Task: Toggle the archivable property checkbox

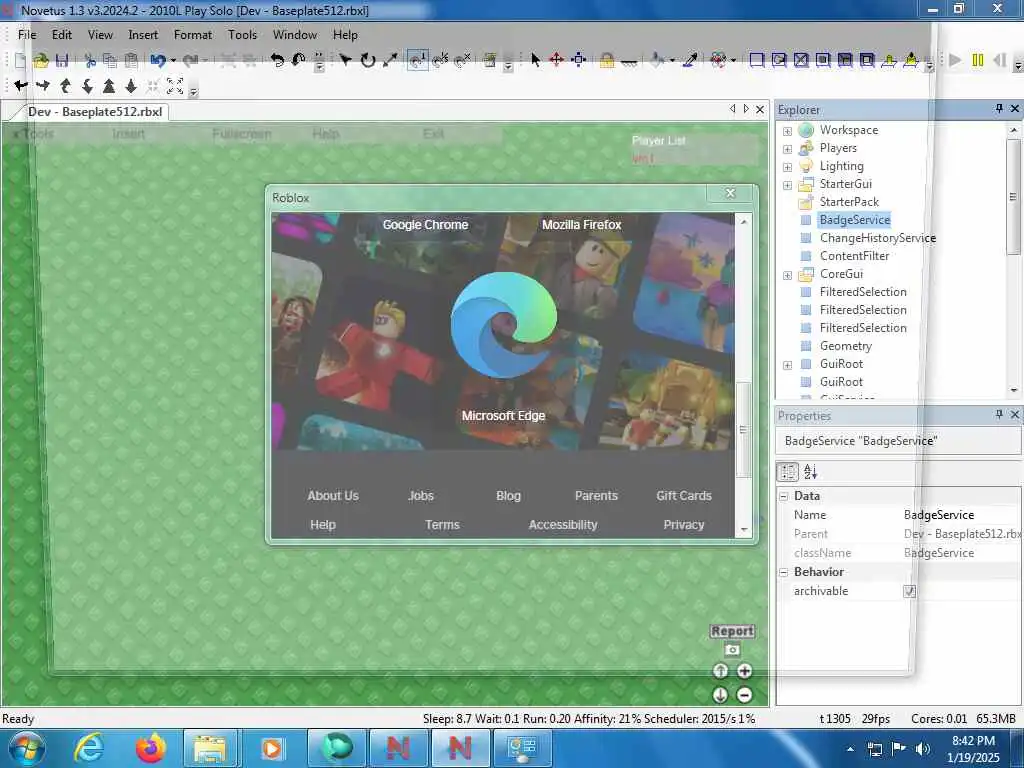Action: 909,591
